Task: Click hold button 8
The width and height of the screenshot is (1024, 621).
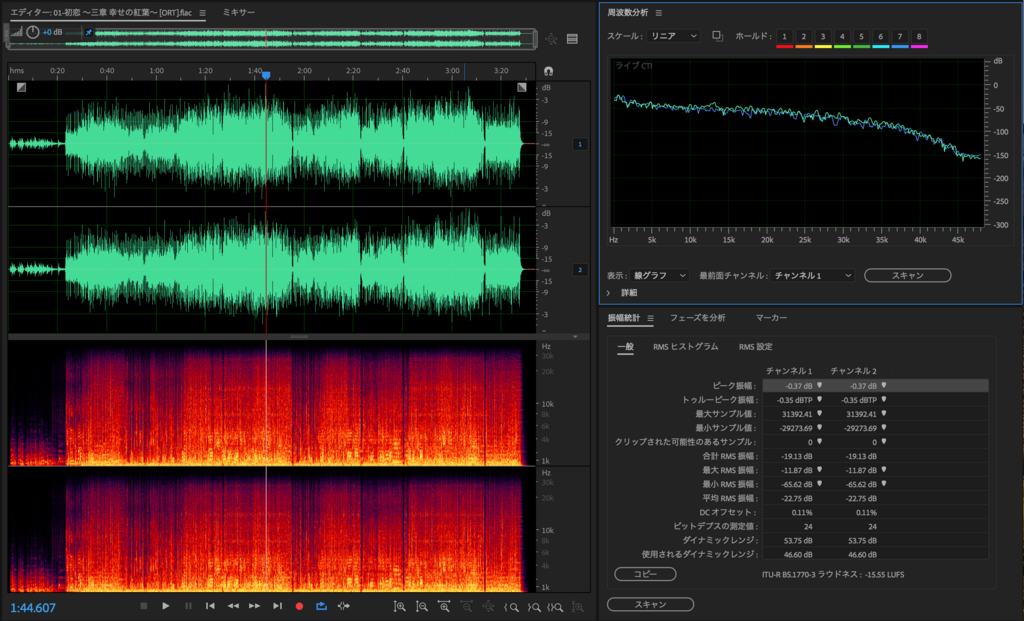Action: click(x=919, y=37)
